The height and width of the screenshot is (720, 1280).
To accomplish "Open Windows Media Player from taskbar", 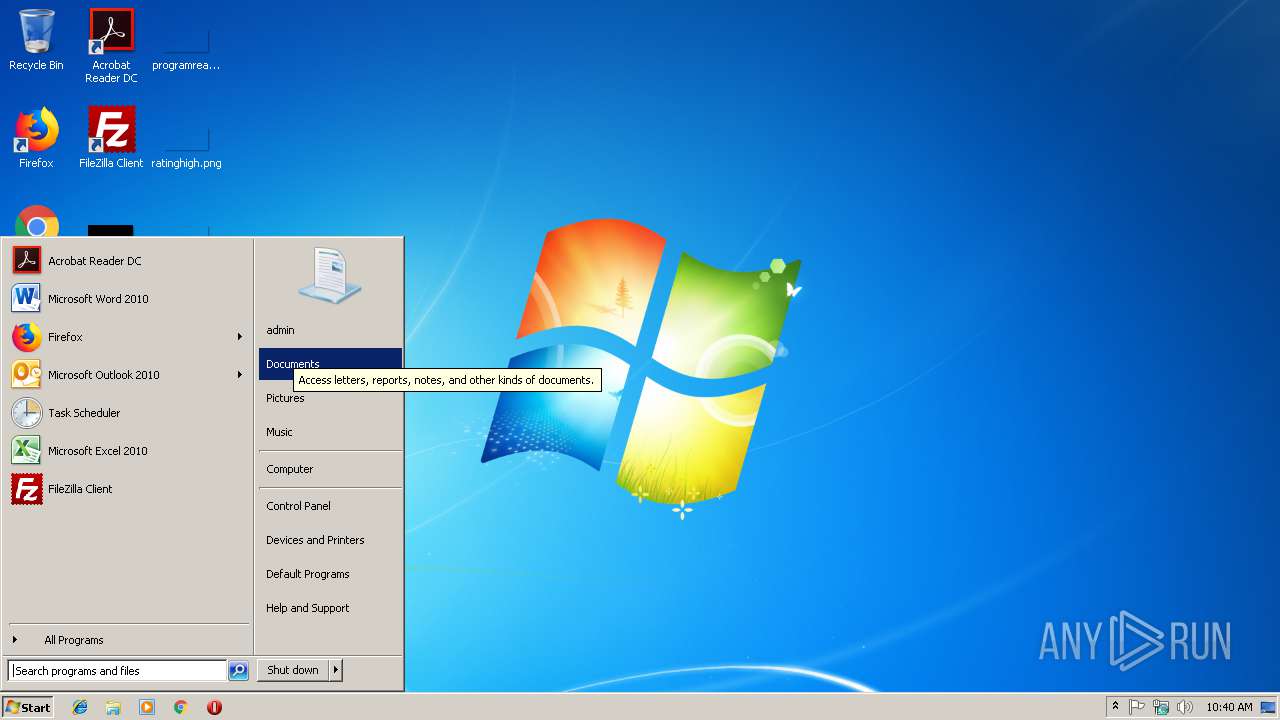I will pyautogui.click(x=147, y=707).
